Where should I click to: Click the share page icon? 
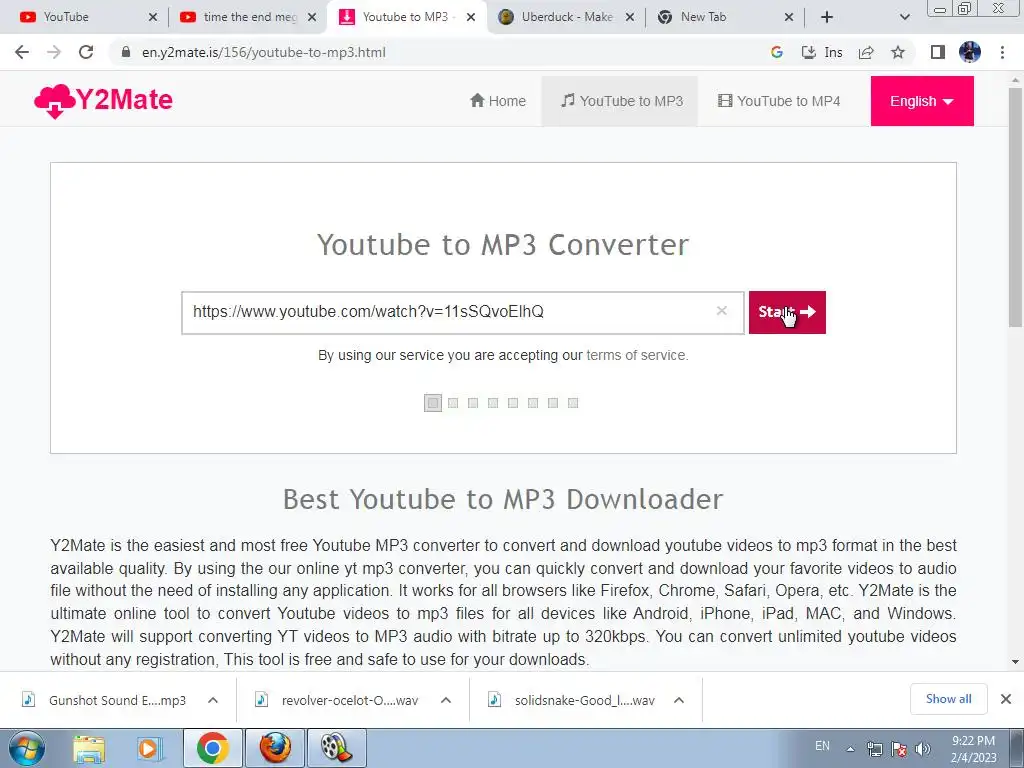point(866,52)
